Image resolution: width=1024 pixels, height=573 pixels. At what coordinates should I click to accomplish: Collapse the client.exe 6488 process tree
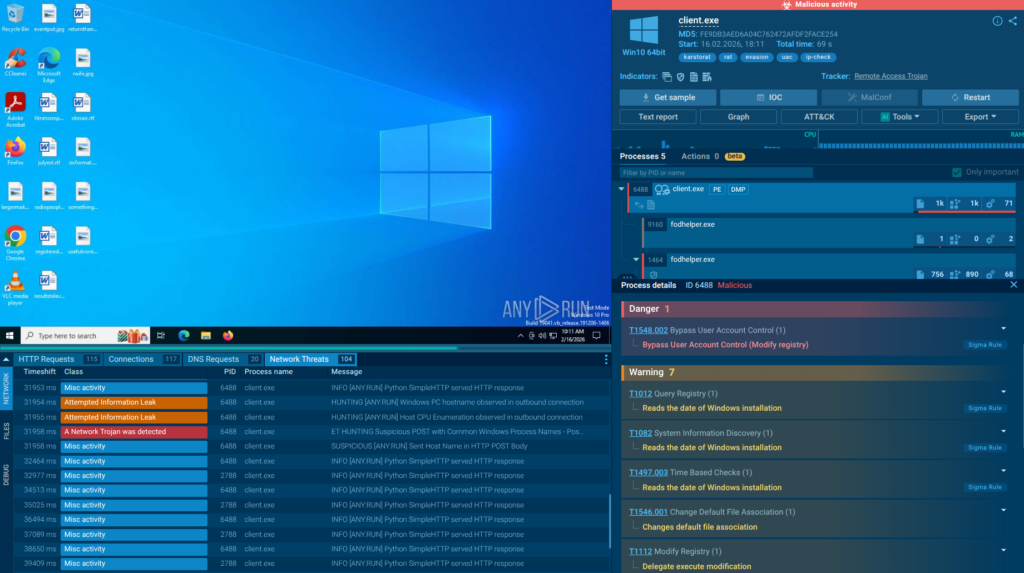point(621,189)
